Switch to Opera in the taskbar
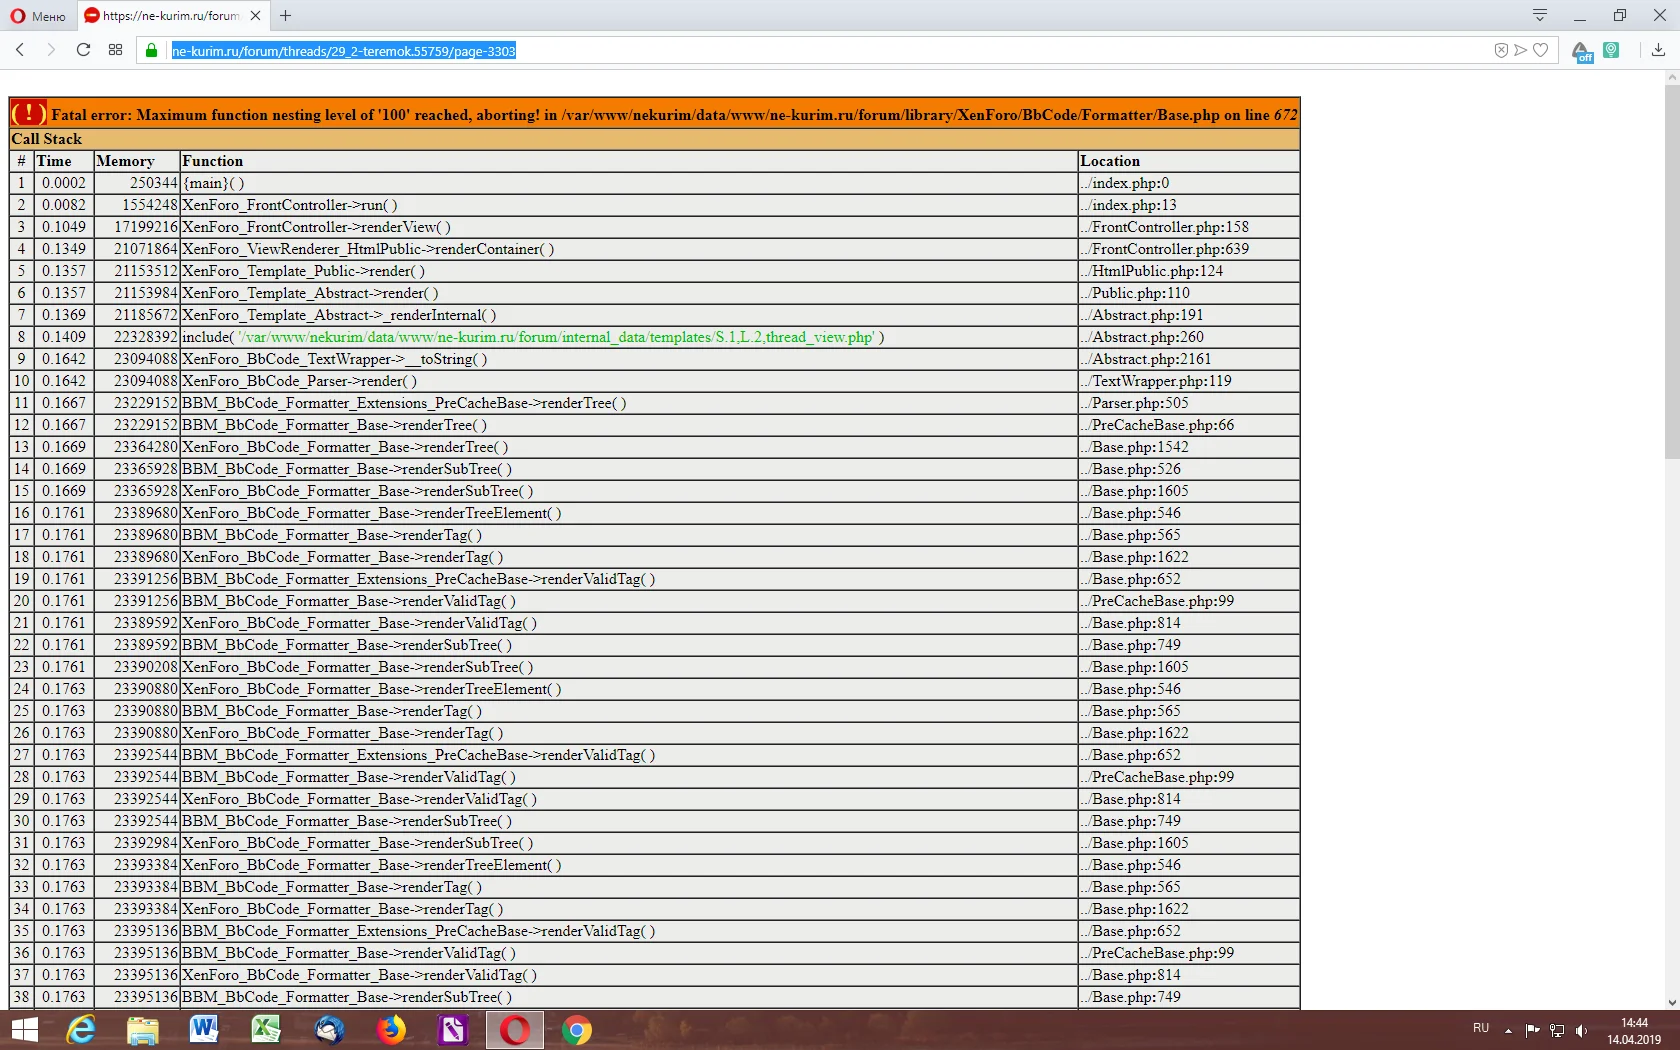Viewport: 1680px width, 1050px height. pyautogui.click(x=515, y=1030)
